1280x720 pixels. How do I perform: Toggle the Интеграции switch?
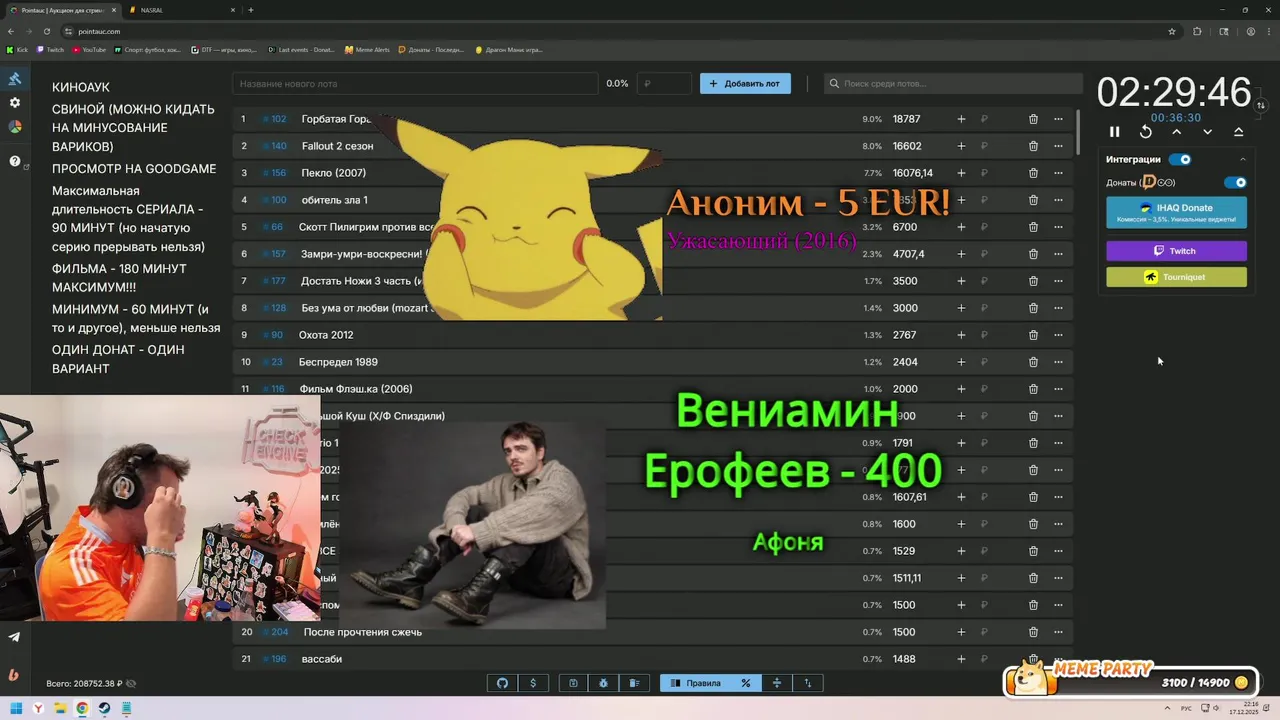1181,159
